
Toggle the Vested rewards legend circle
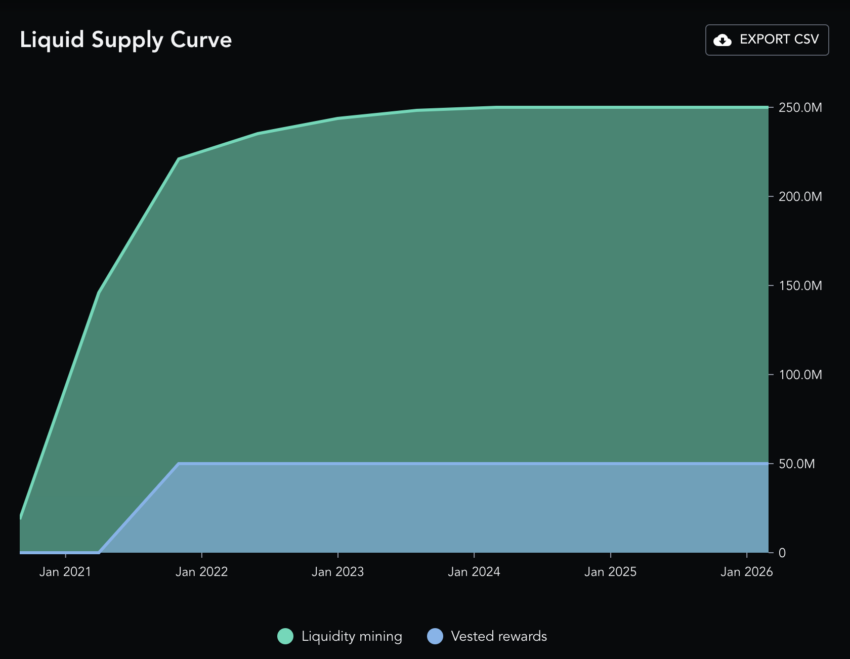tap(435, 636)
